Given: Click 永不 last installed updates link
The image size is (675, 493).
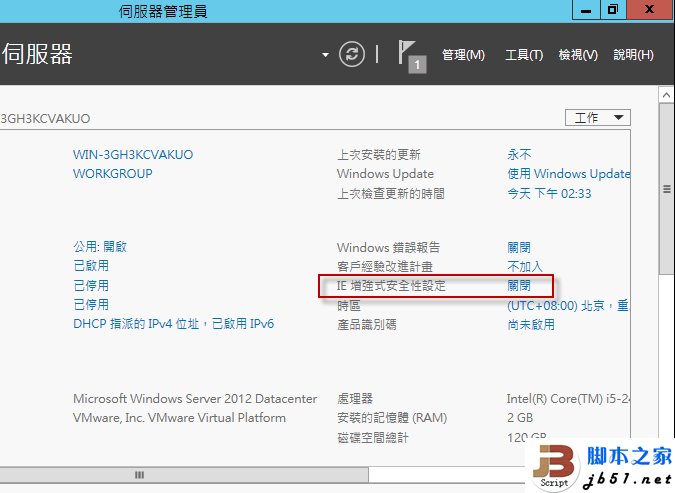Looking at the screenshot, I should point(519,155).
